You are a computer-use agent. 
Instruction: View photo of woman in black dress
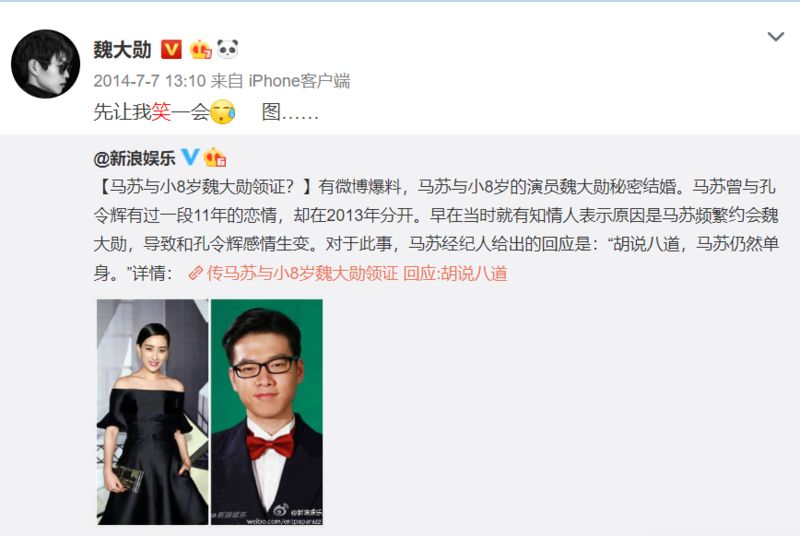(x=153, y=412)
